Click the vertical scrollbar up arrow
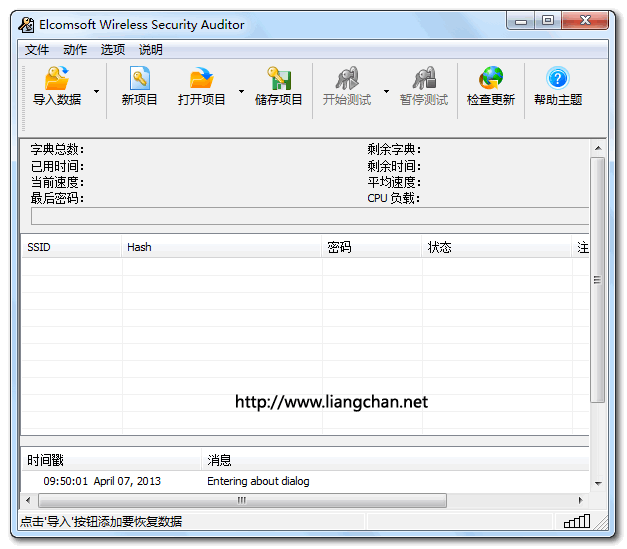The width and height of the screenshot is (627, 549). (598, 148)
